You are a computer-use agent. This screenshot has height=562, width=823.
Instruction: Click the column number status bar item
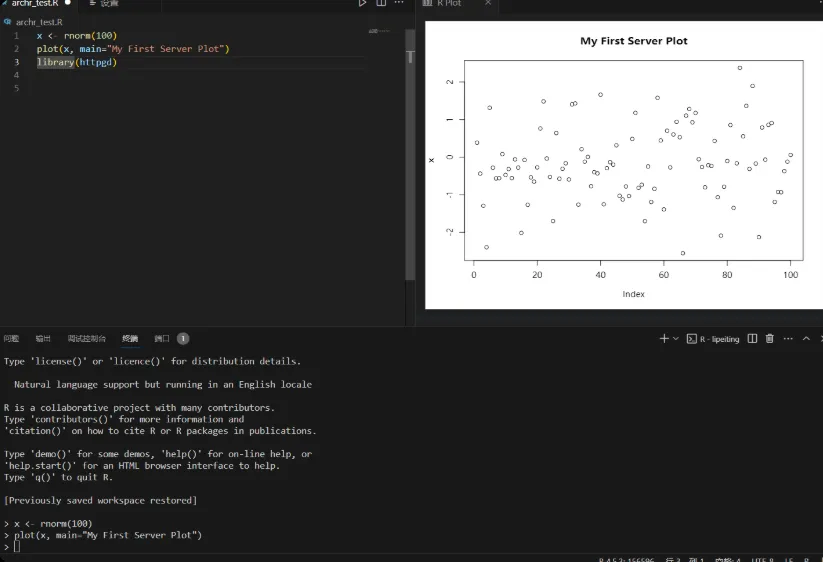(x=697, y=560)
